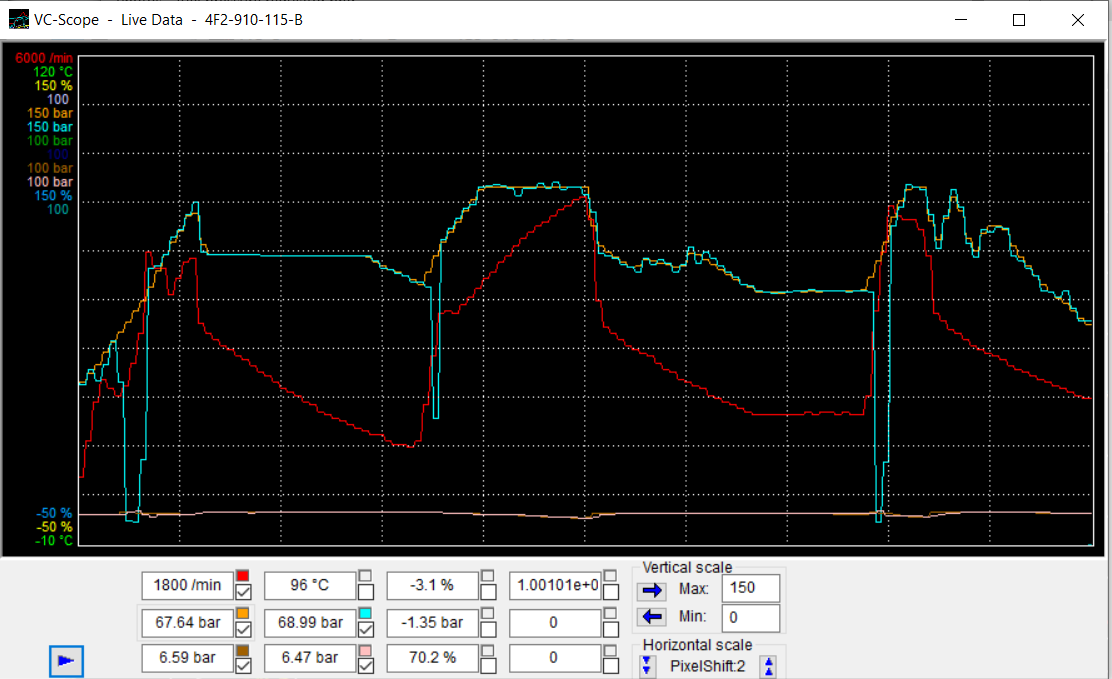The height and width of the screenshot is (679, 1112).
Task: Pick the orange swatch for 67.64 bar
Action: coord(243,613)
